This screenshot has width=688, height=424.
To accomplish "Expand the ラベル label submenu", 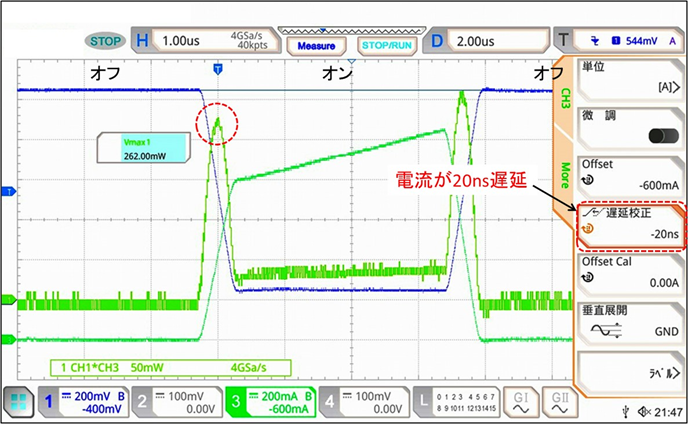I will pyautogui.click(x=629, y=371).
